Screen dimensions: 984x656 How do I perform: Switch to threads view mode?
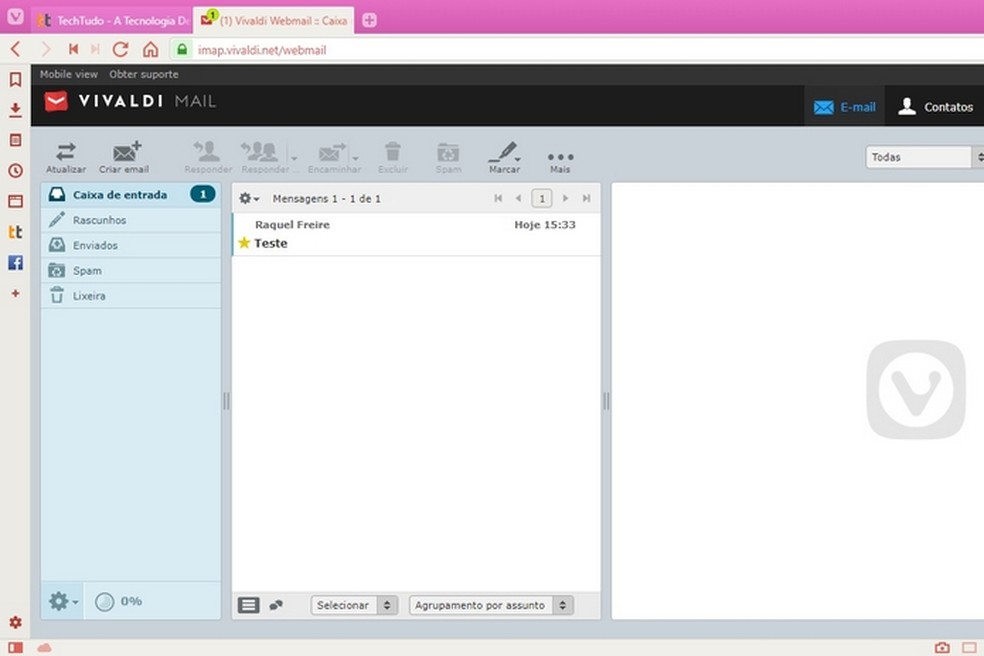tap(276, 605)
